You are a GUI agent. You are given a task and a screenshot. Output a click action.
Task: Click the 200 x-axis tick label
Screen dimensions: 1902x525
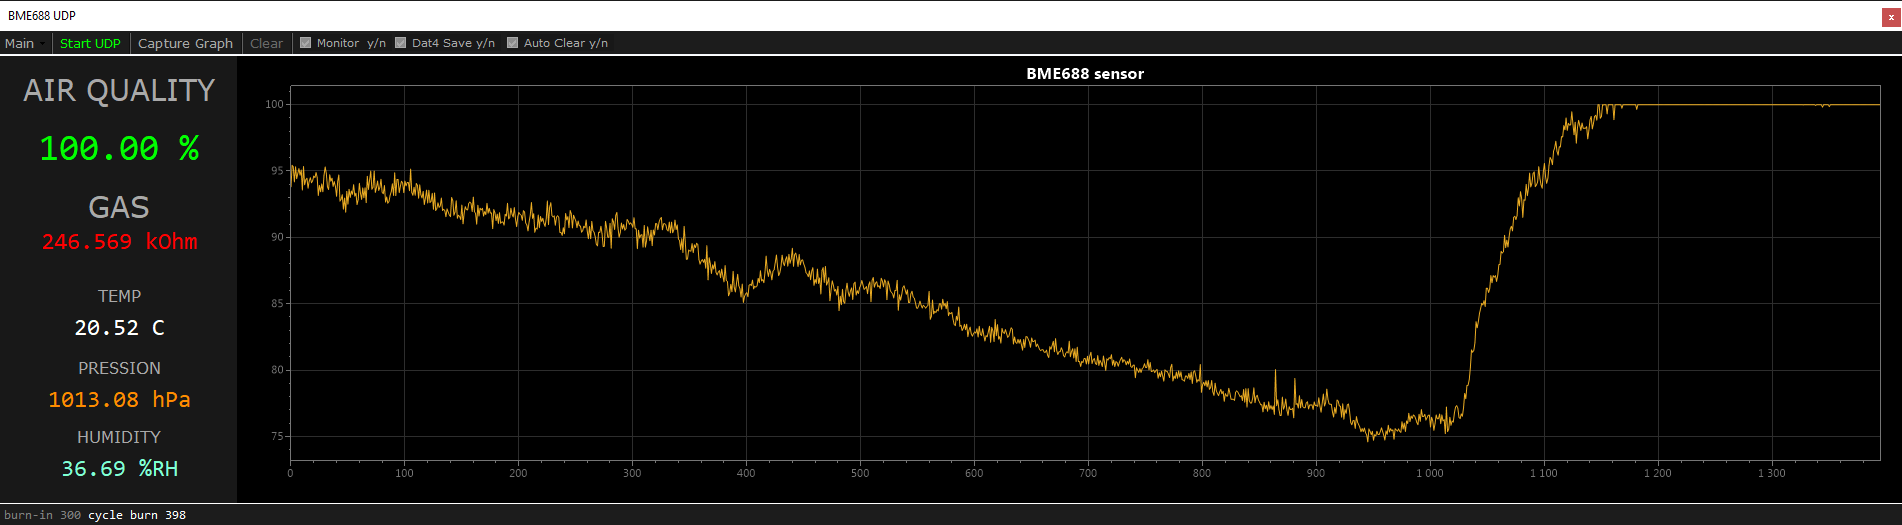(x=518, y=473)
